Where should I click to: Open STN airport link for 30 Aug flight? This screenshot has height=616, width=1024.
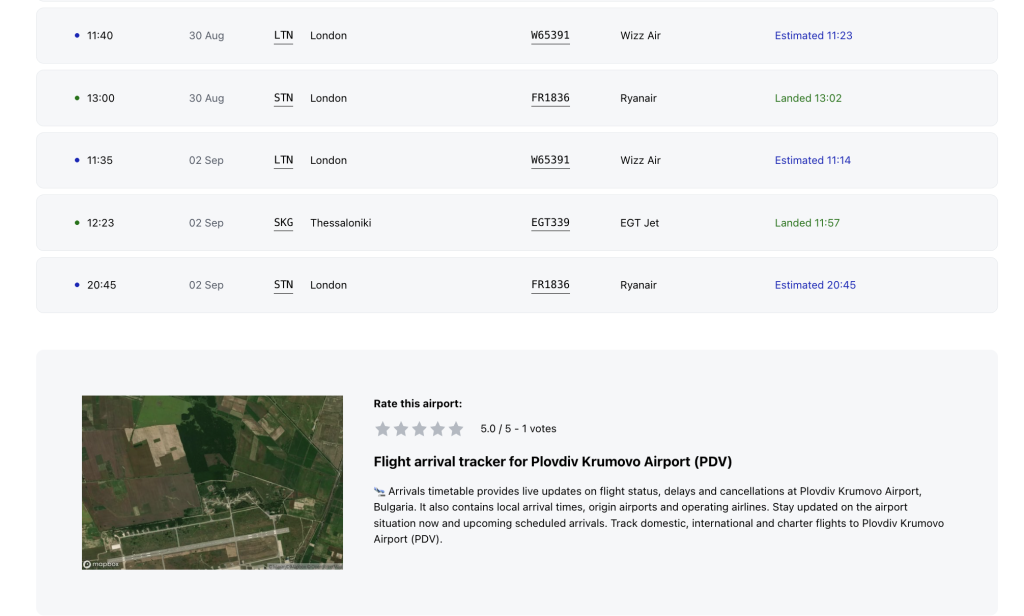click(x=283, y=99)
